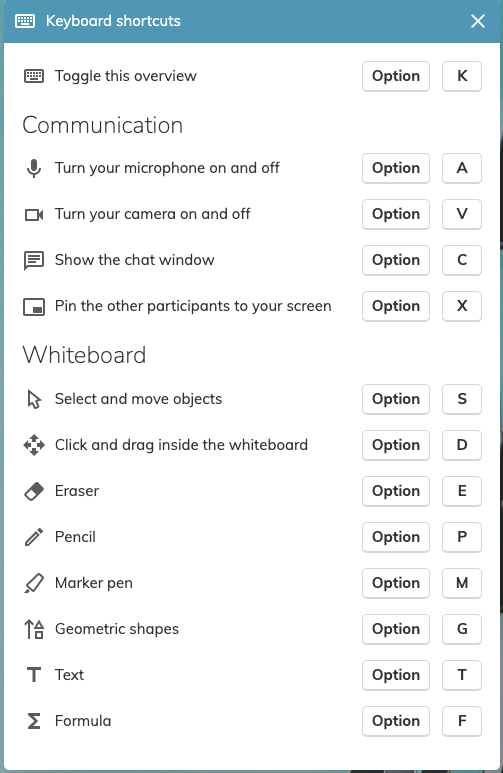Click the pin participants picture-in-picture icon
The width and height of the screenshot is (503, 773).
(x=34, y=307)
